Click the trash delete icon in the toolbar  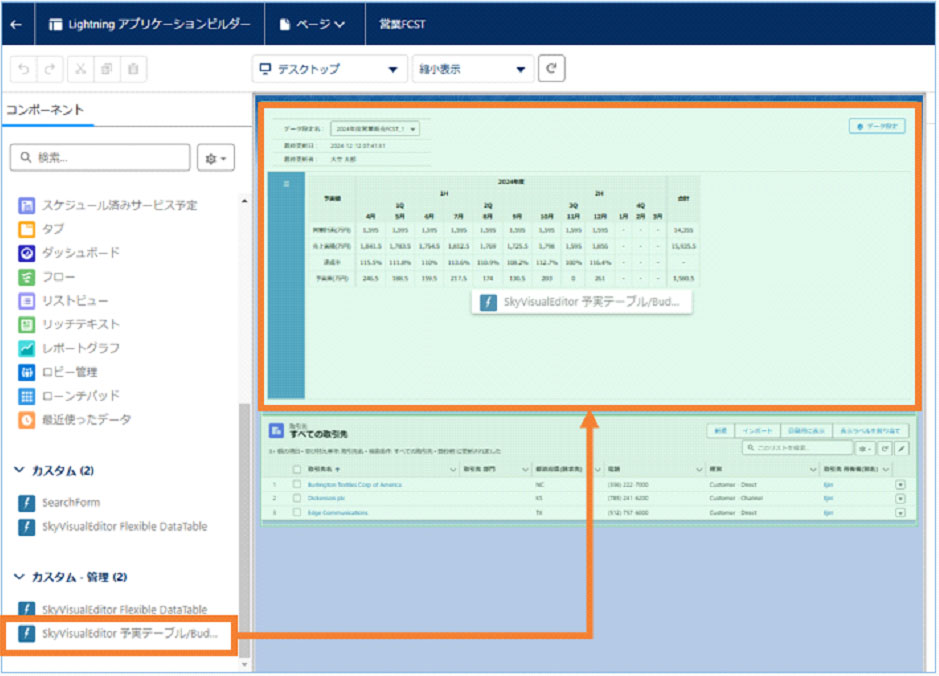coord(134,69)
